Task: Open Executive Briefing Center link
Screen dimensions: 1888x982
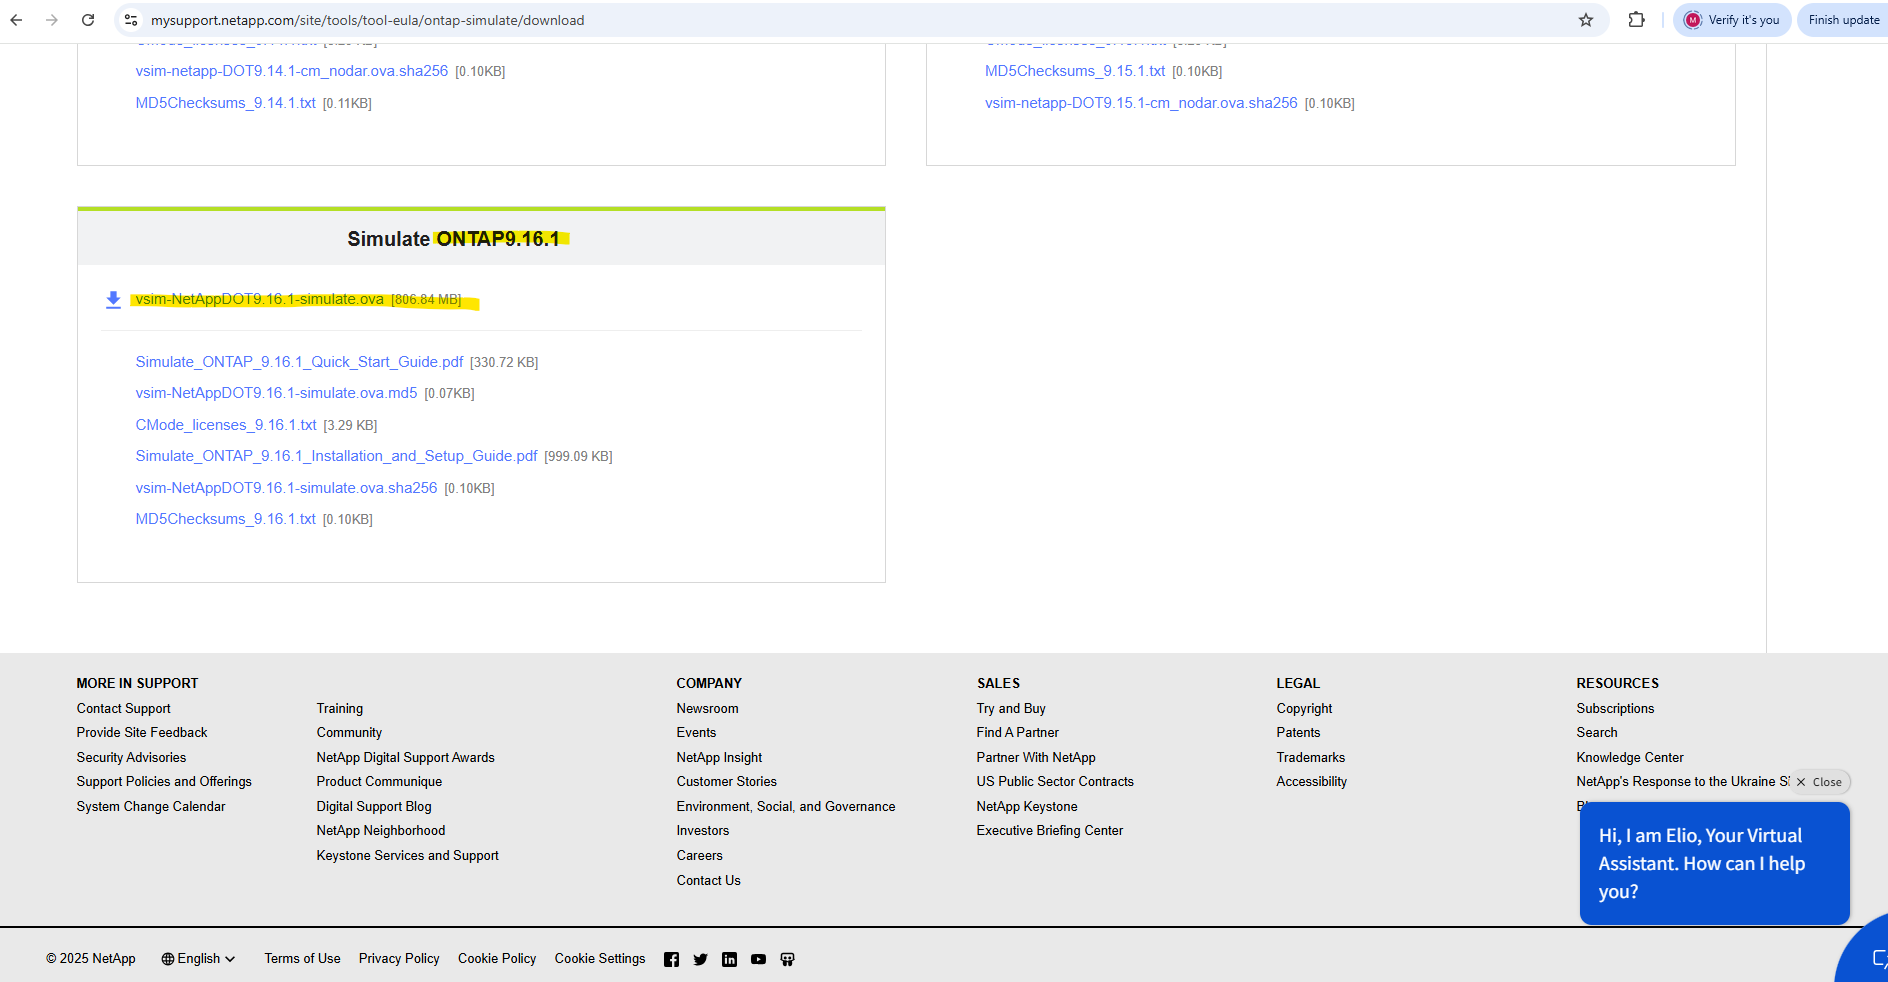Action: tap(1050, 830)
